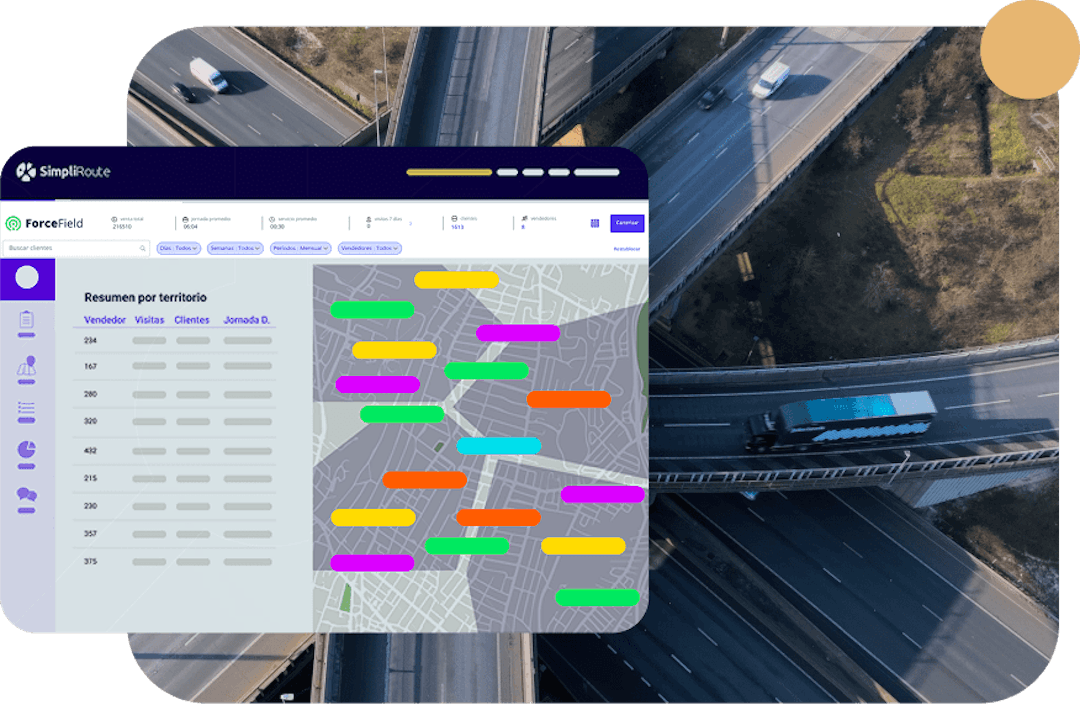Open the pie chart sidebar icon

click(x=26, y=450)
